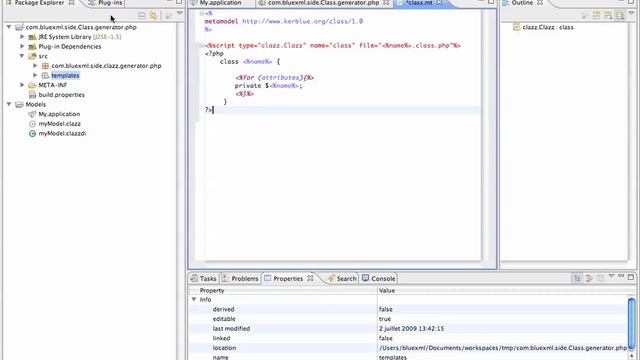Screen dimensions: 640x360
Task: Toggle the highlighted Outline toolbar button
Action: (620, 16)
